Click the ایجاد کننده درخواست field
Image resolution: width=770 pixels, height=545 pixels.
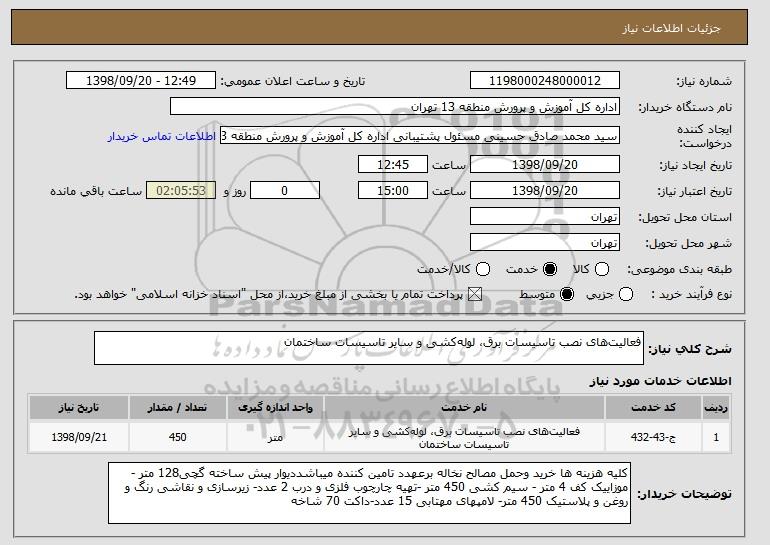(x=420, y=136)
